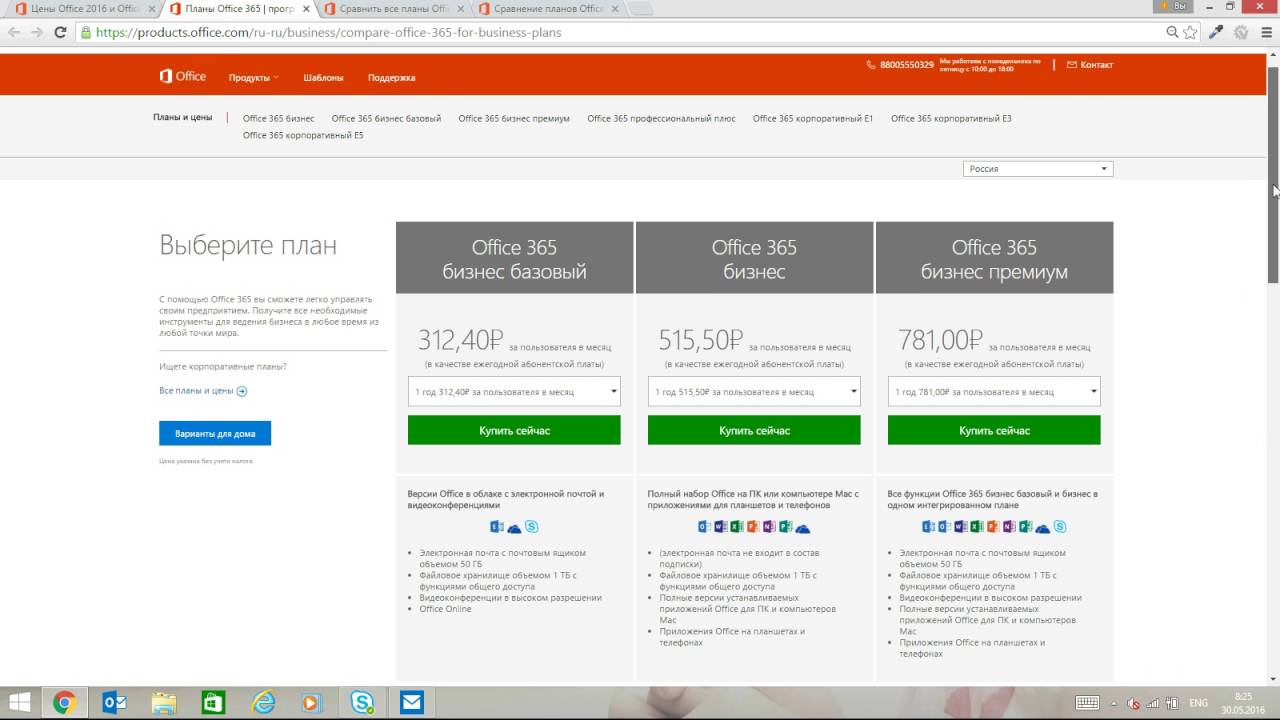Click the envelope icon beside Контакт

point(1072,65)
